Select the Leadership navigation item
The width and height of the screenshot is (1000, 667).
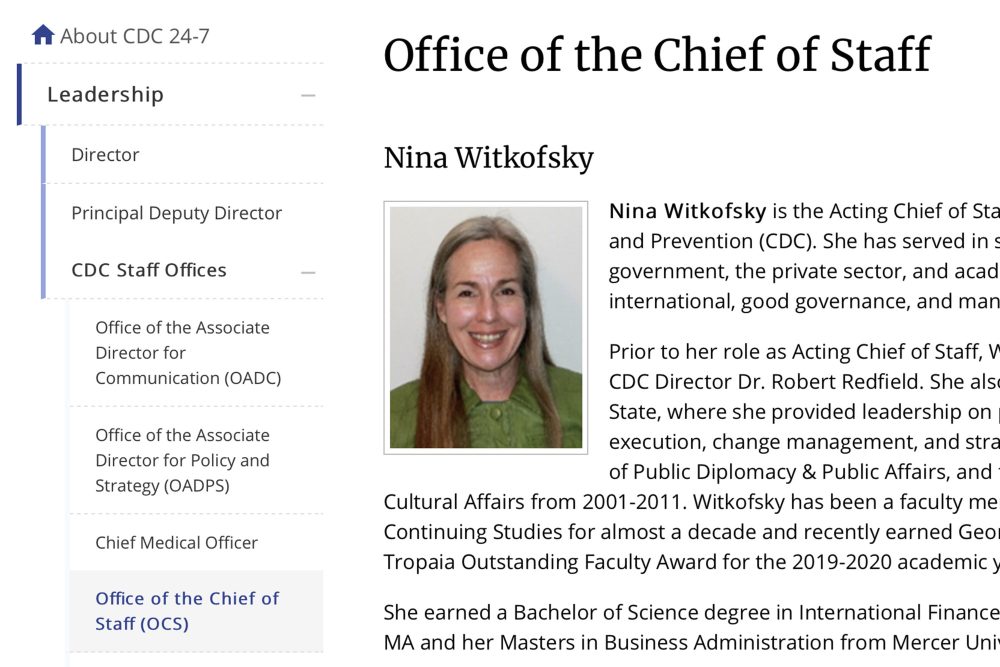[105, 95]
